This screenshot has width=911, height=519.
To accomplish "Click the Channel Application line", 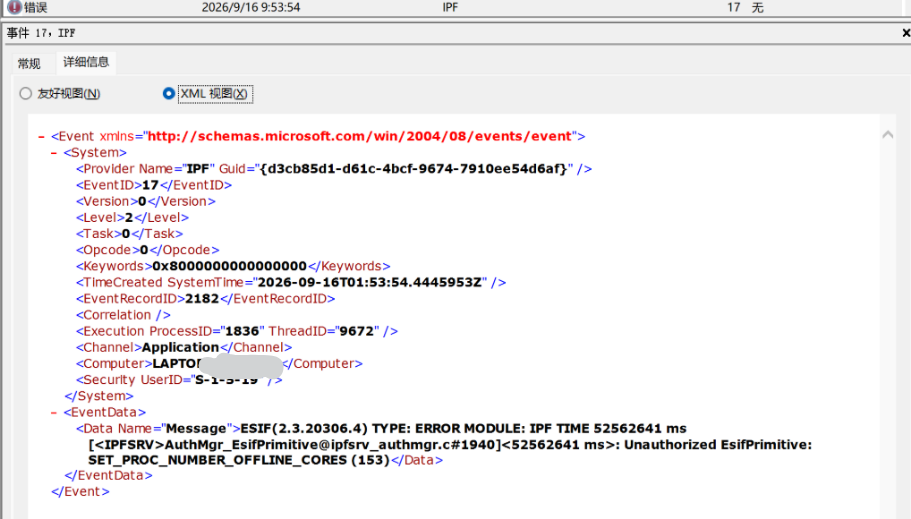I will (x=184, y=348).
